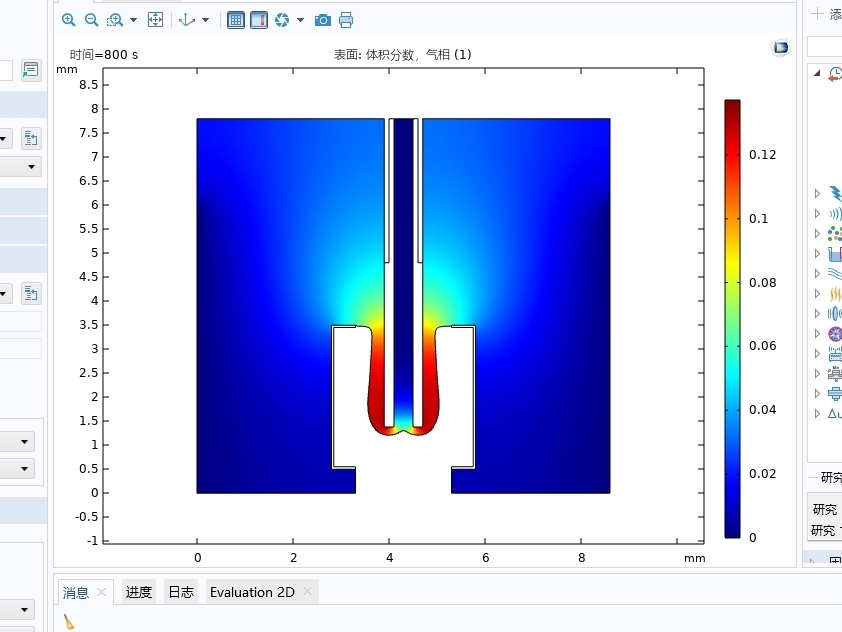Click the semiconductor layers icon
This screenshot has width=842, height=632.
835,374
